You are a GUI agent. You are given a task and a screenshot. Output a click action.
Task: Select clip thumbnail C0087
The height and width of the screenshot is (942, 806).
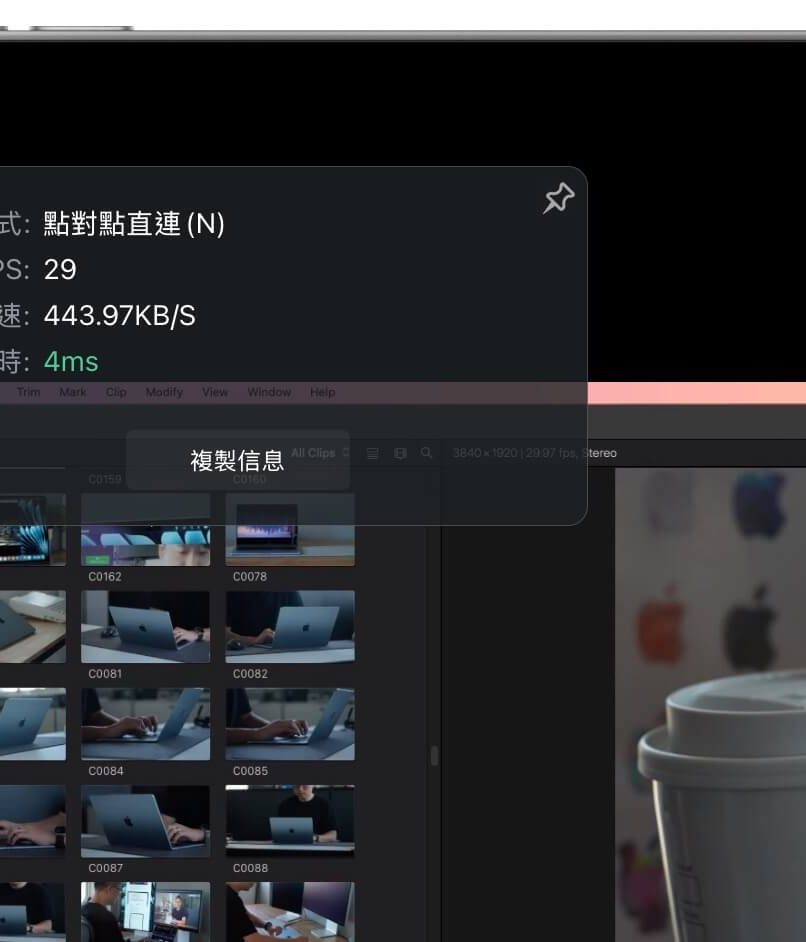tap(145, 820)
